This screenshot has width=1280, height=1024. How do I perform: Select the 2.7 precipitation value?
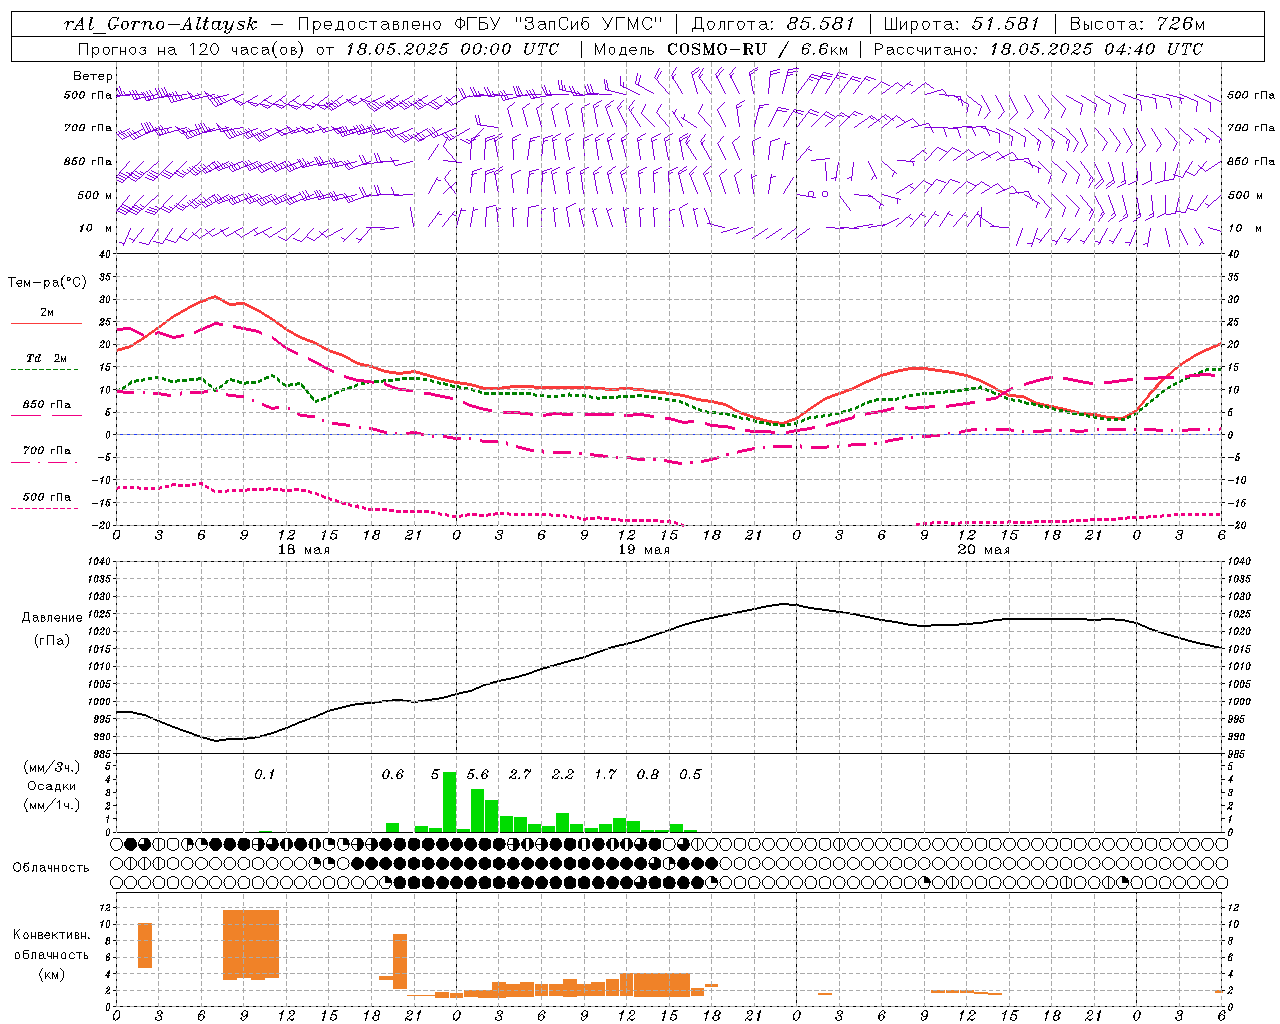pos(520,774)
